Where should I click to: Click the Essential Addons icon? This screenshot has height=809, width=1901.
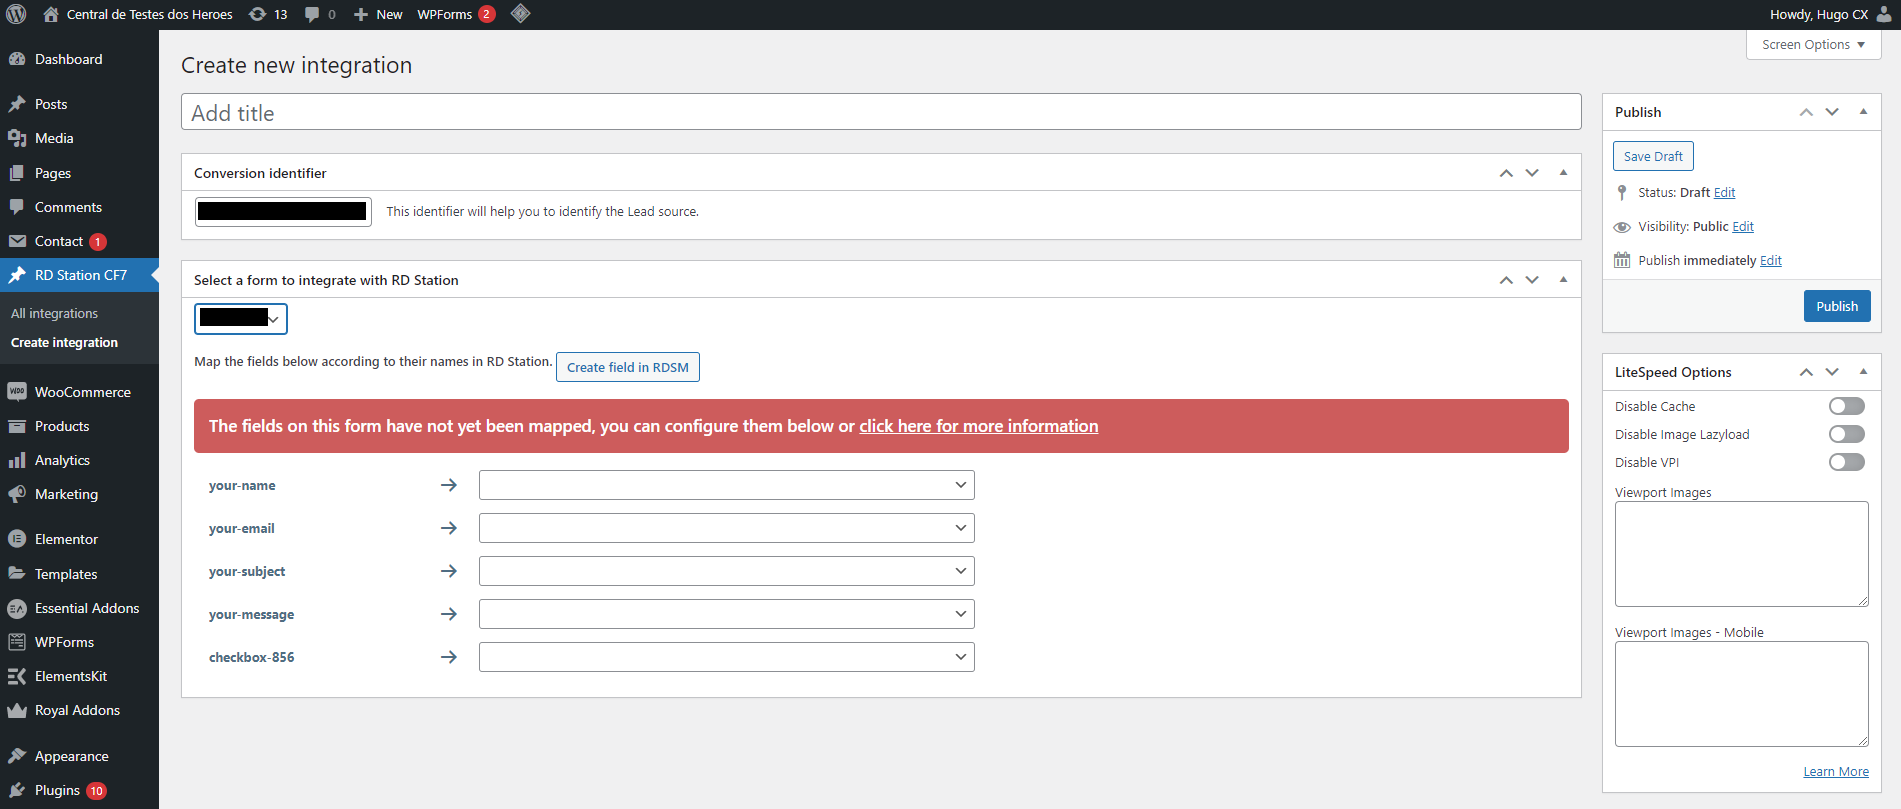(x=17, y=608)
